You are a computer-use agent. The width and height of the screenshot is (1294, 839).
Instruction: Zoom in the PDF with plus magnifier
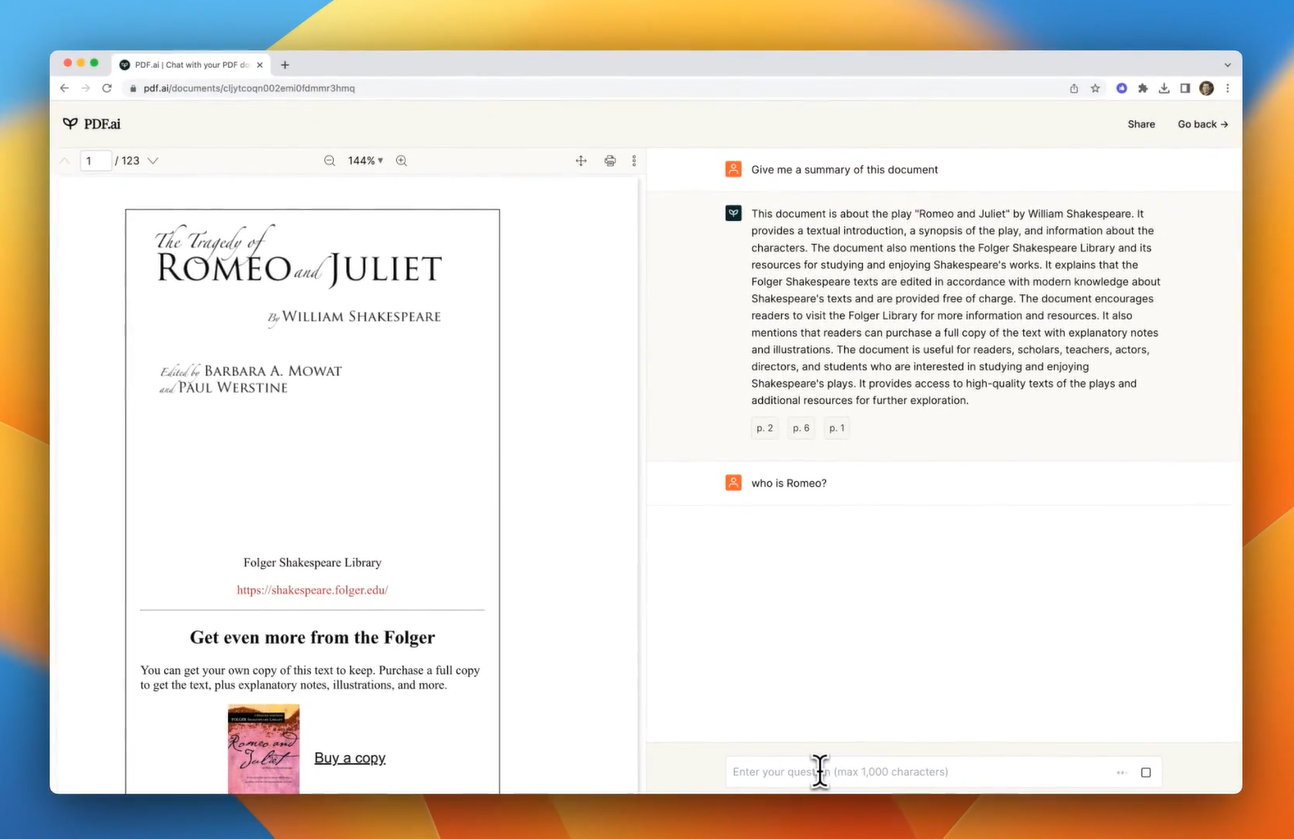(401, 161)
